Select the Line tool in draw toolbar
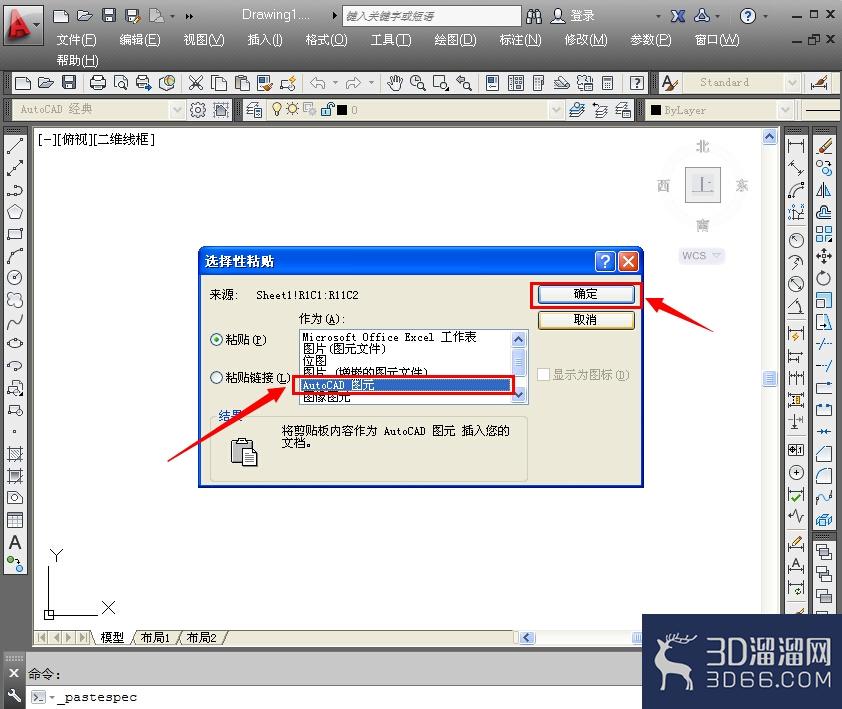The width and height of the screenshot is (842, 709). tap(14, 146)
